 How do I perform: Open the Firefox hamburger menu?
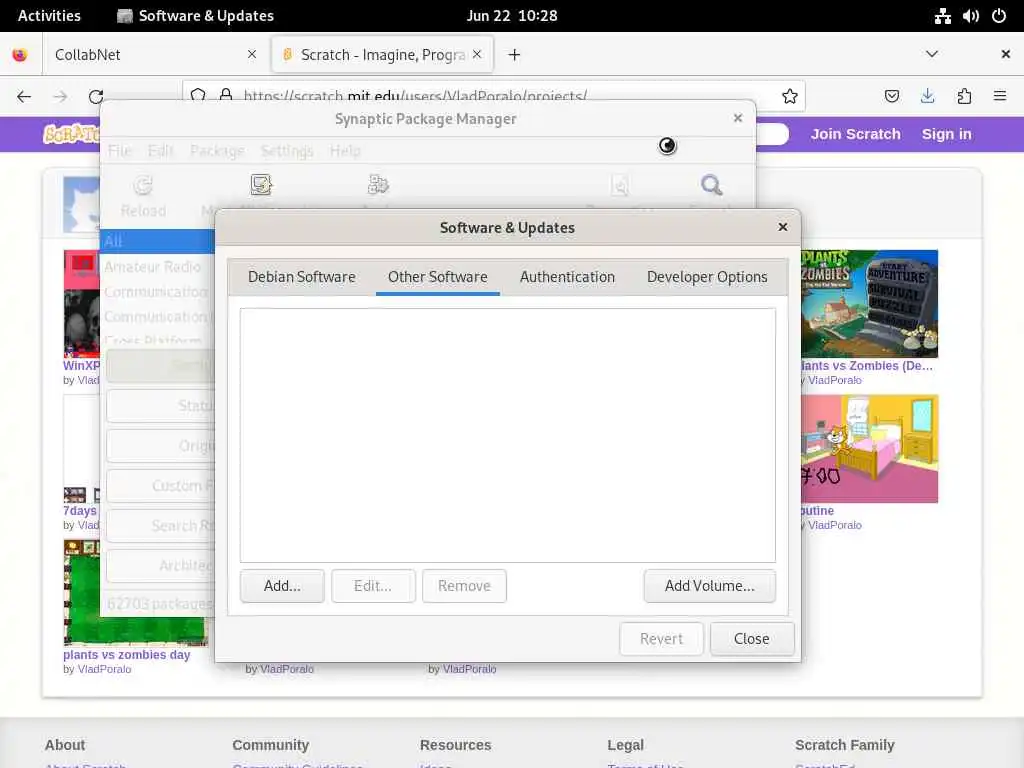[1000, 96]
